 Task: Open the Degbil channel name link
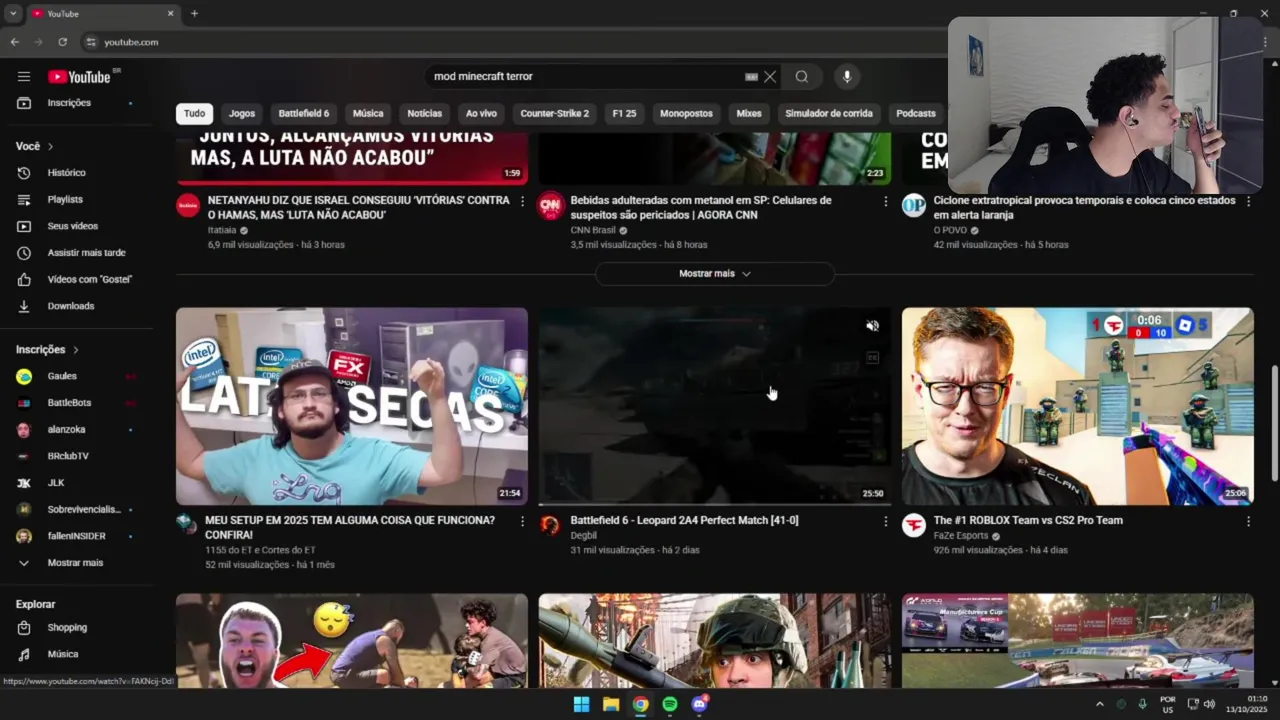click(x=583, y=535)
